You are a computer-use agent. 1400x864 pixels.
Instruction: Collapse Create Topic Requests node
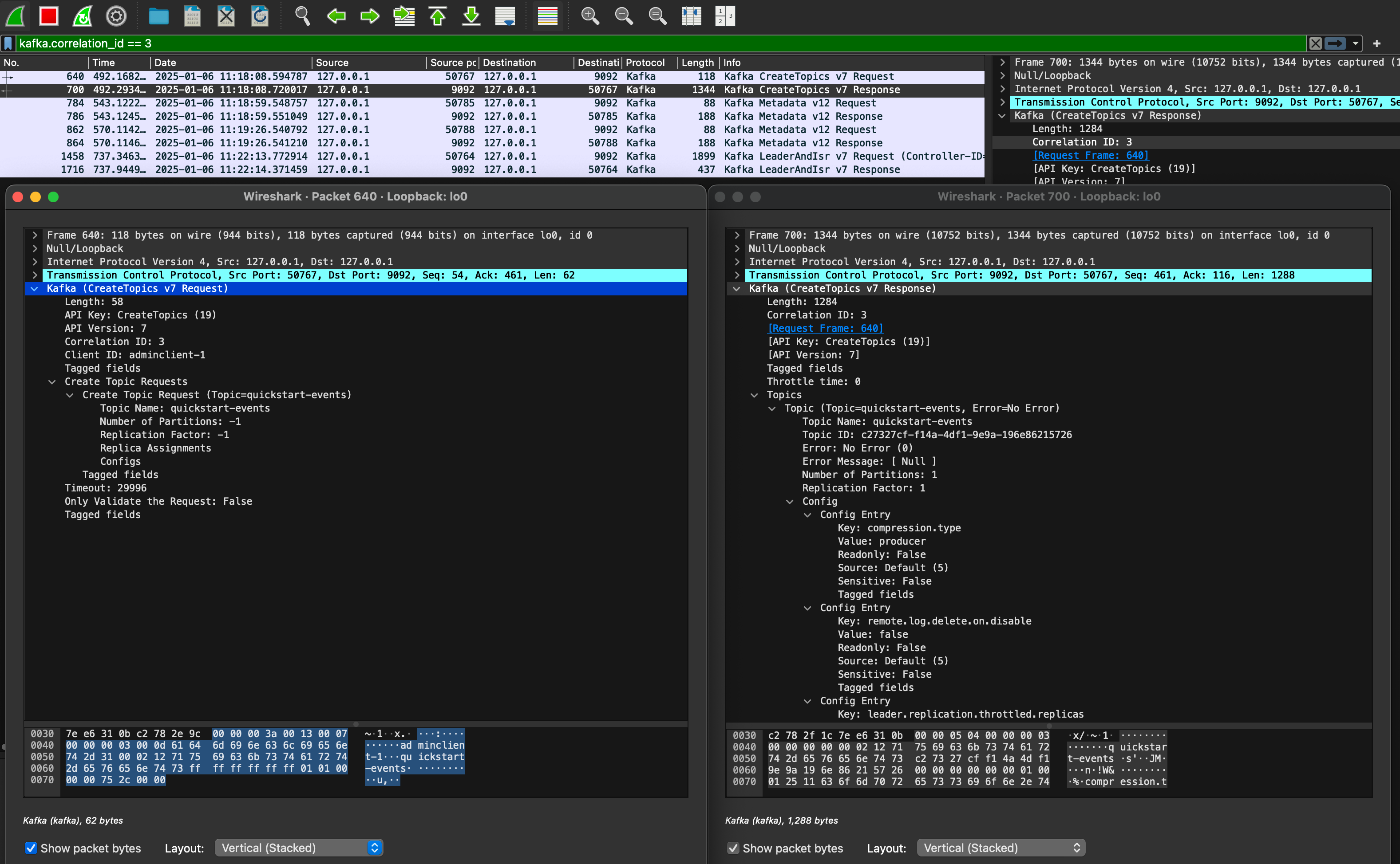tap(53, 381)
